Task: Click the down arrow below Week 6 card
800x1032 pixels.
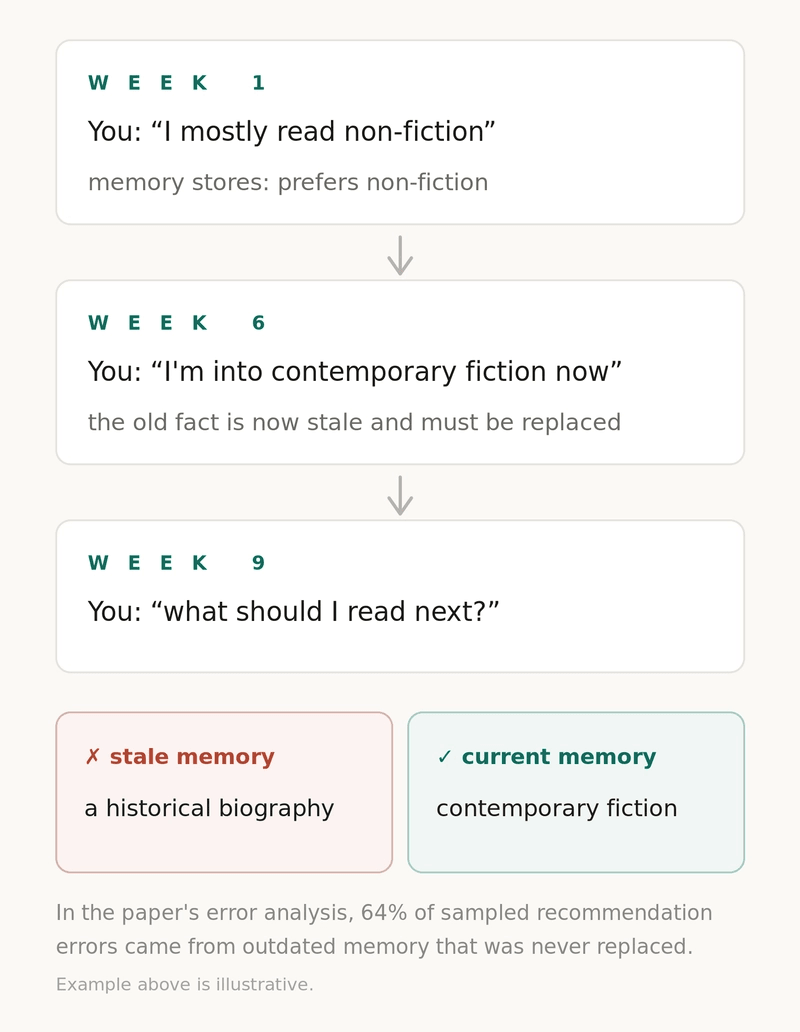Action: click(400, 496)
